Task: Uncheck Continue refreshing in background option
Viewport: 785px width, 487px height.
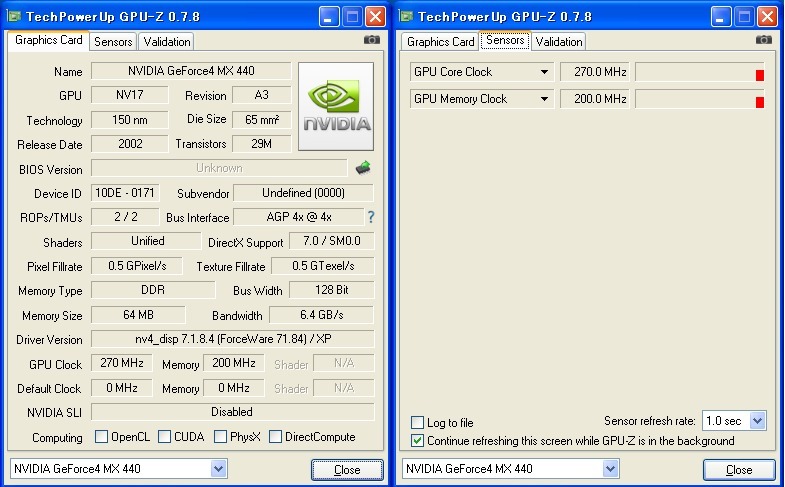Action: click(x=417, y=441)
